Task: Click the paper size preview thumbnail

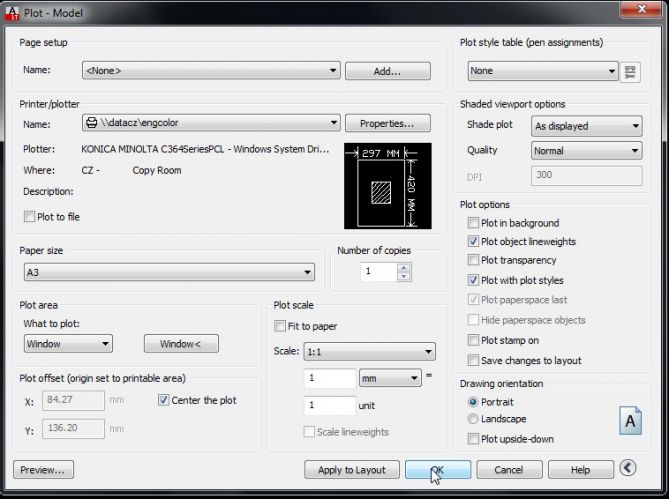Action: 387,186
